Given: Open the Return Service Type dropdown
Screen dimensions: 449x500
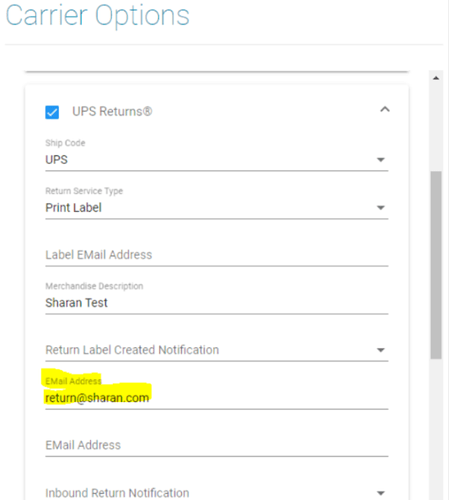Looking at the screenshot, I should 217,208.
